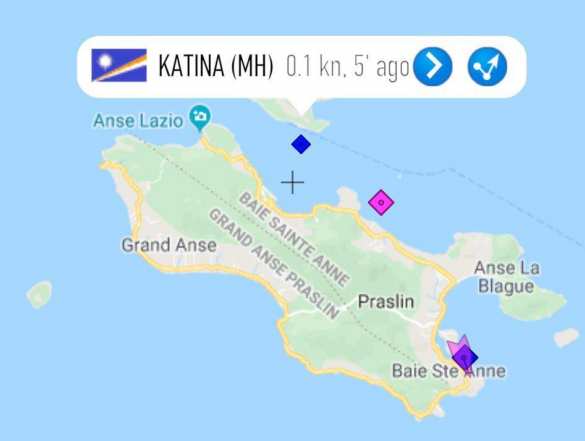Click the Anse Lazio place label

[138, 121]
